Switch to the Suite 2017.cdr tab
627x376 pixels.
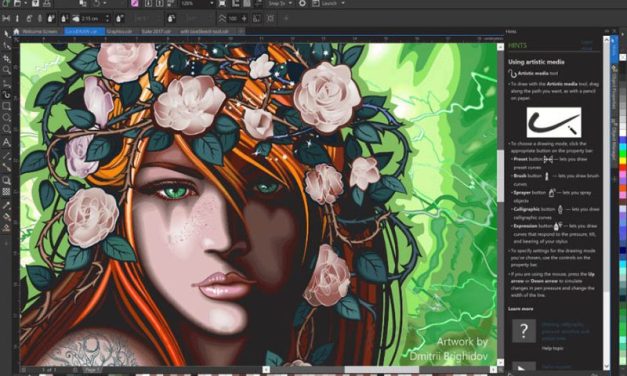pos(156,31)
